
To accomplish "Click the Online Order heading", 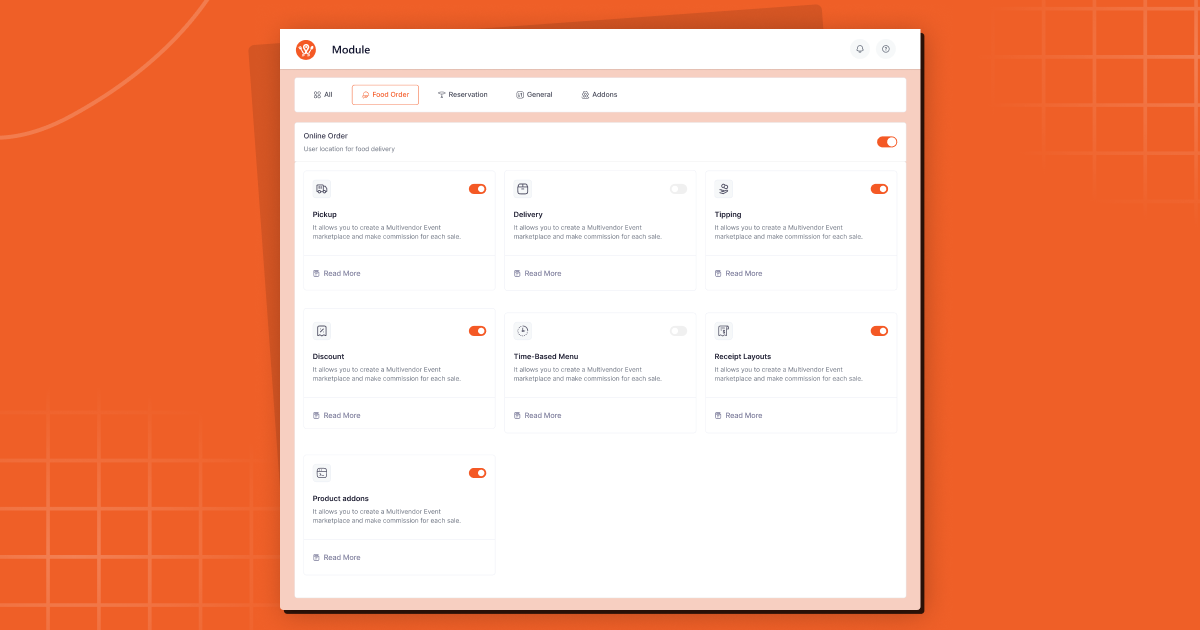I will (326, 136).
